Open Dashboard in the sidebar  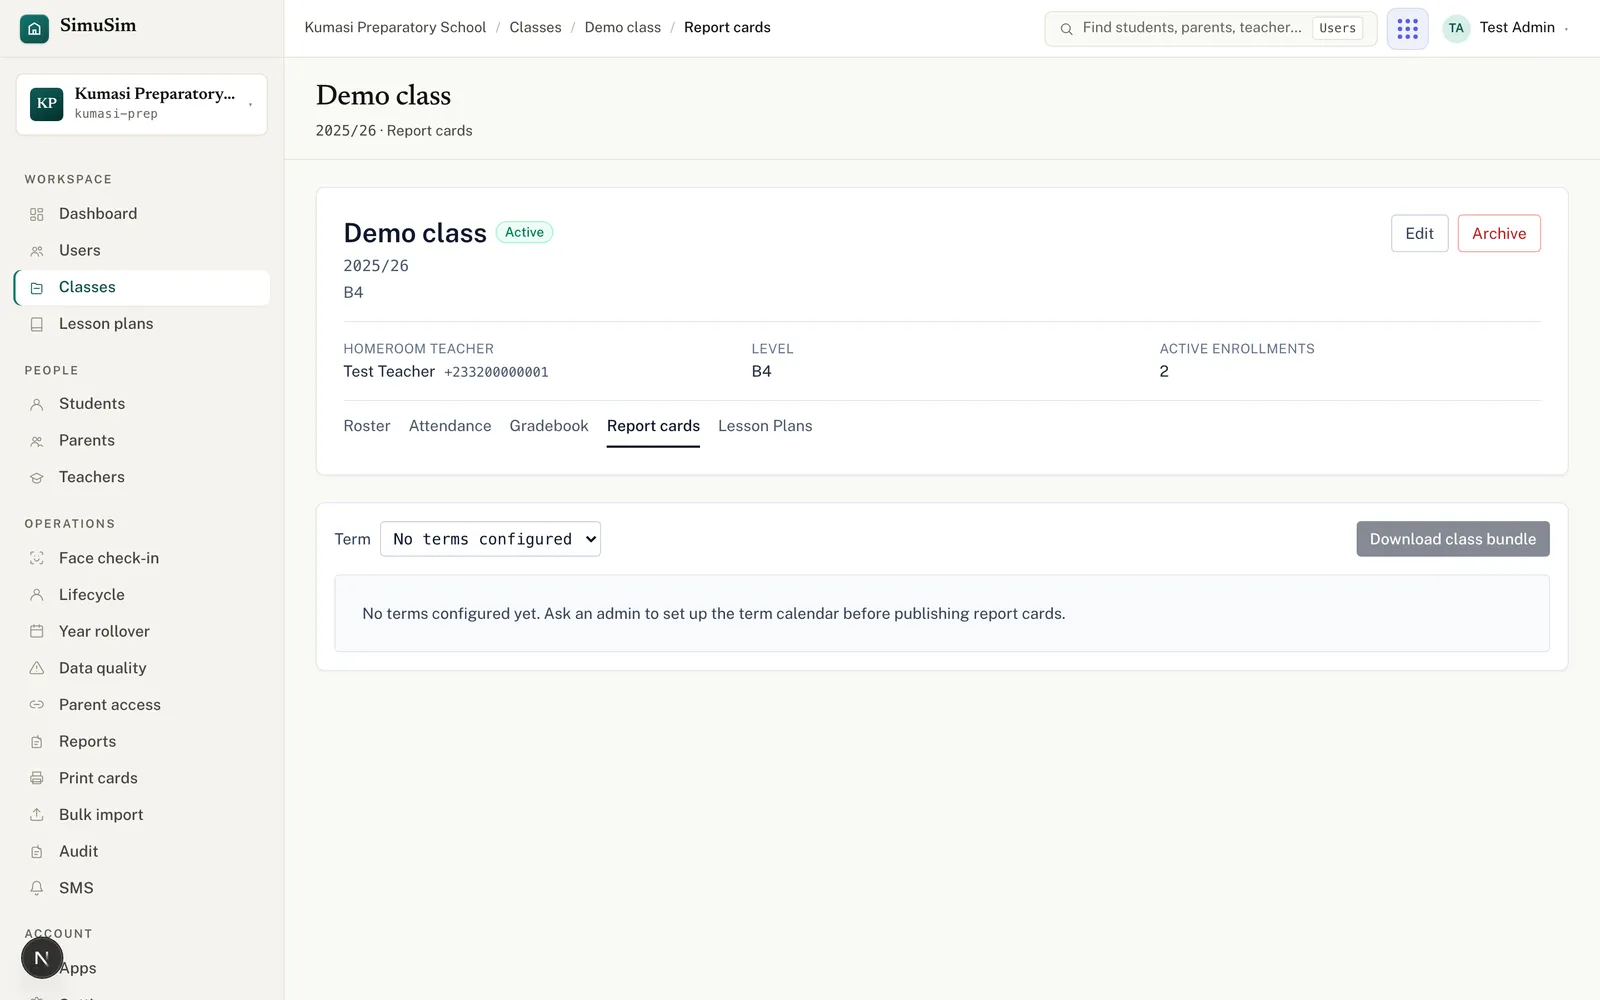[141, 214]
